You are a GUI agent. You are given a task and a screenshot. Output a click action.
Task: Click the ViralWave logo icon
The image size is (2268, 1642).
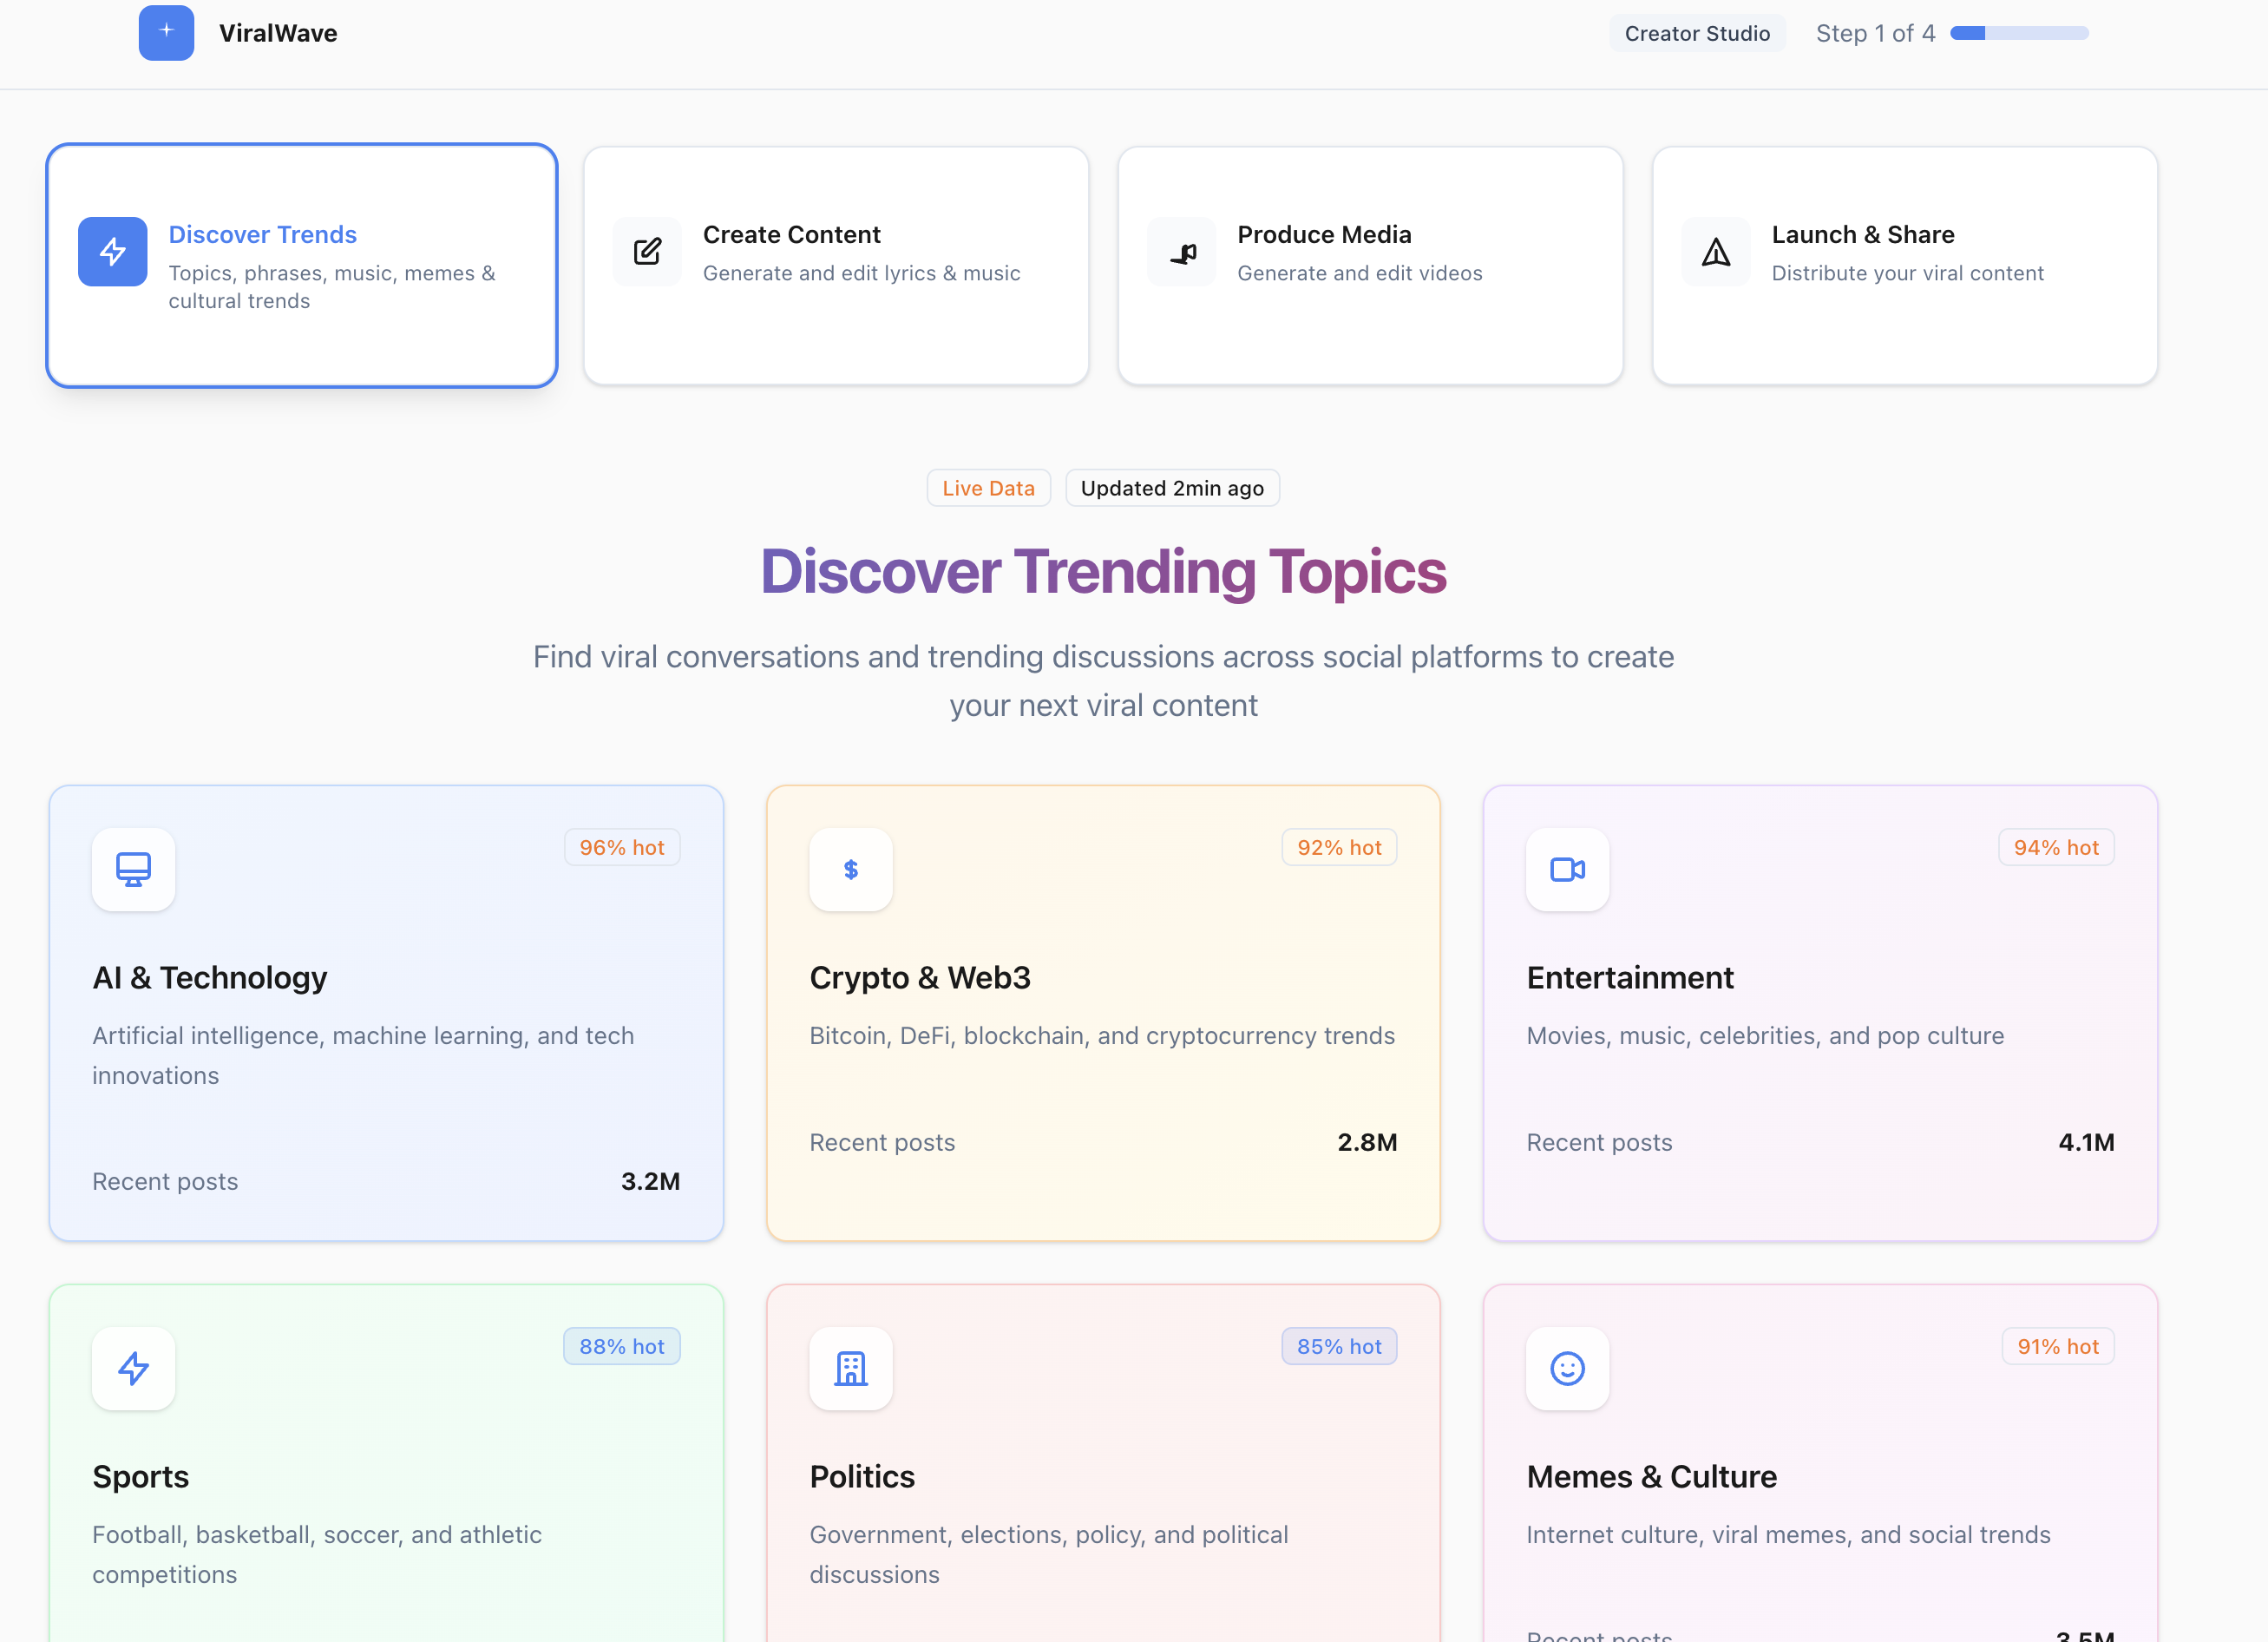point(166,33)
